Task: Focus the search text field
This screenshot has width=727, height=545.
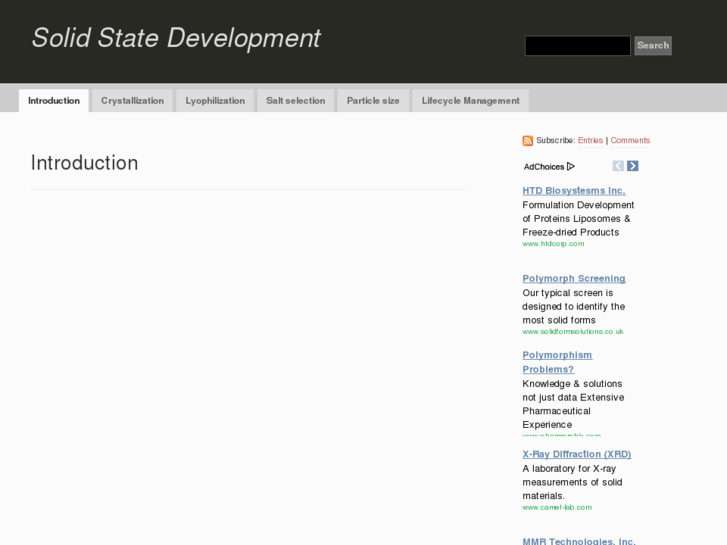Action: (577, 46)
